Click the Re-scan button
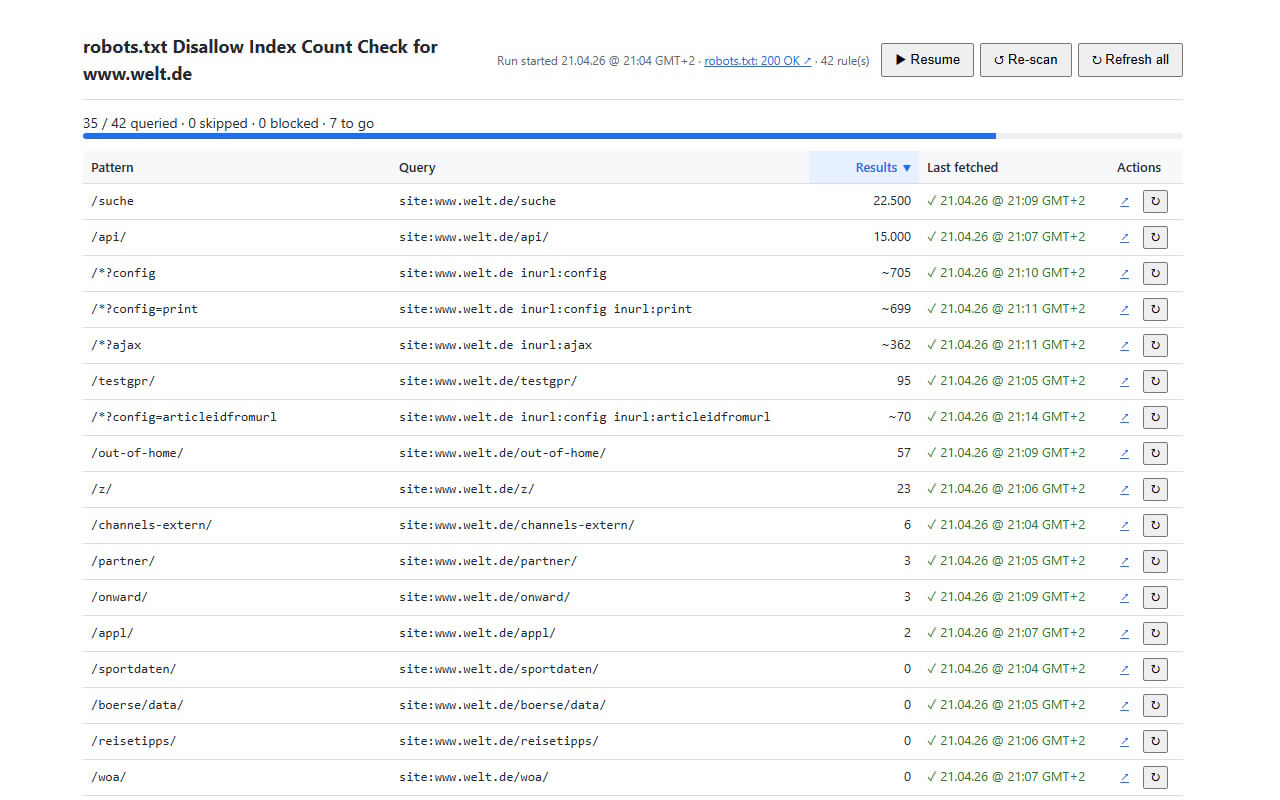 point(1026,60)
